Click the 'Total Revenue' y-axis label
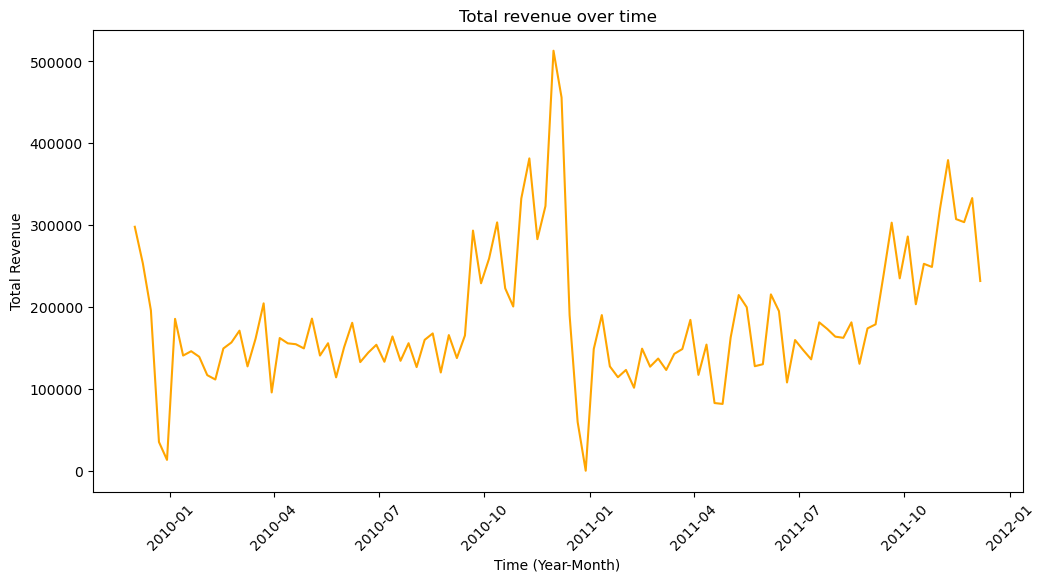 click(15, 261)
